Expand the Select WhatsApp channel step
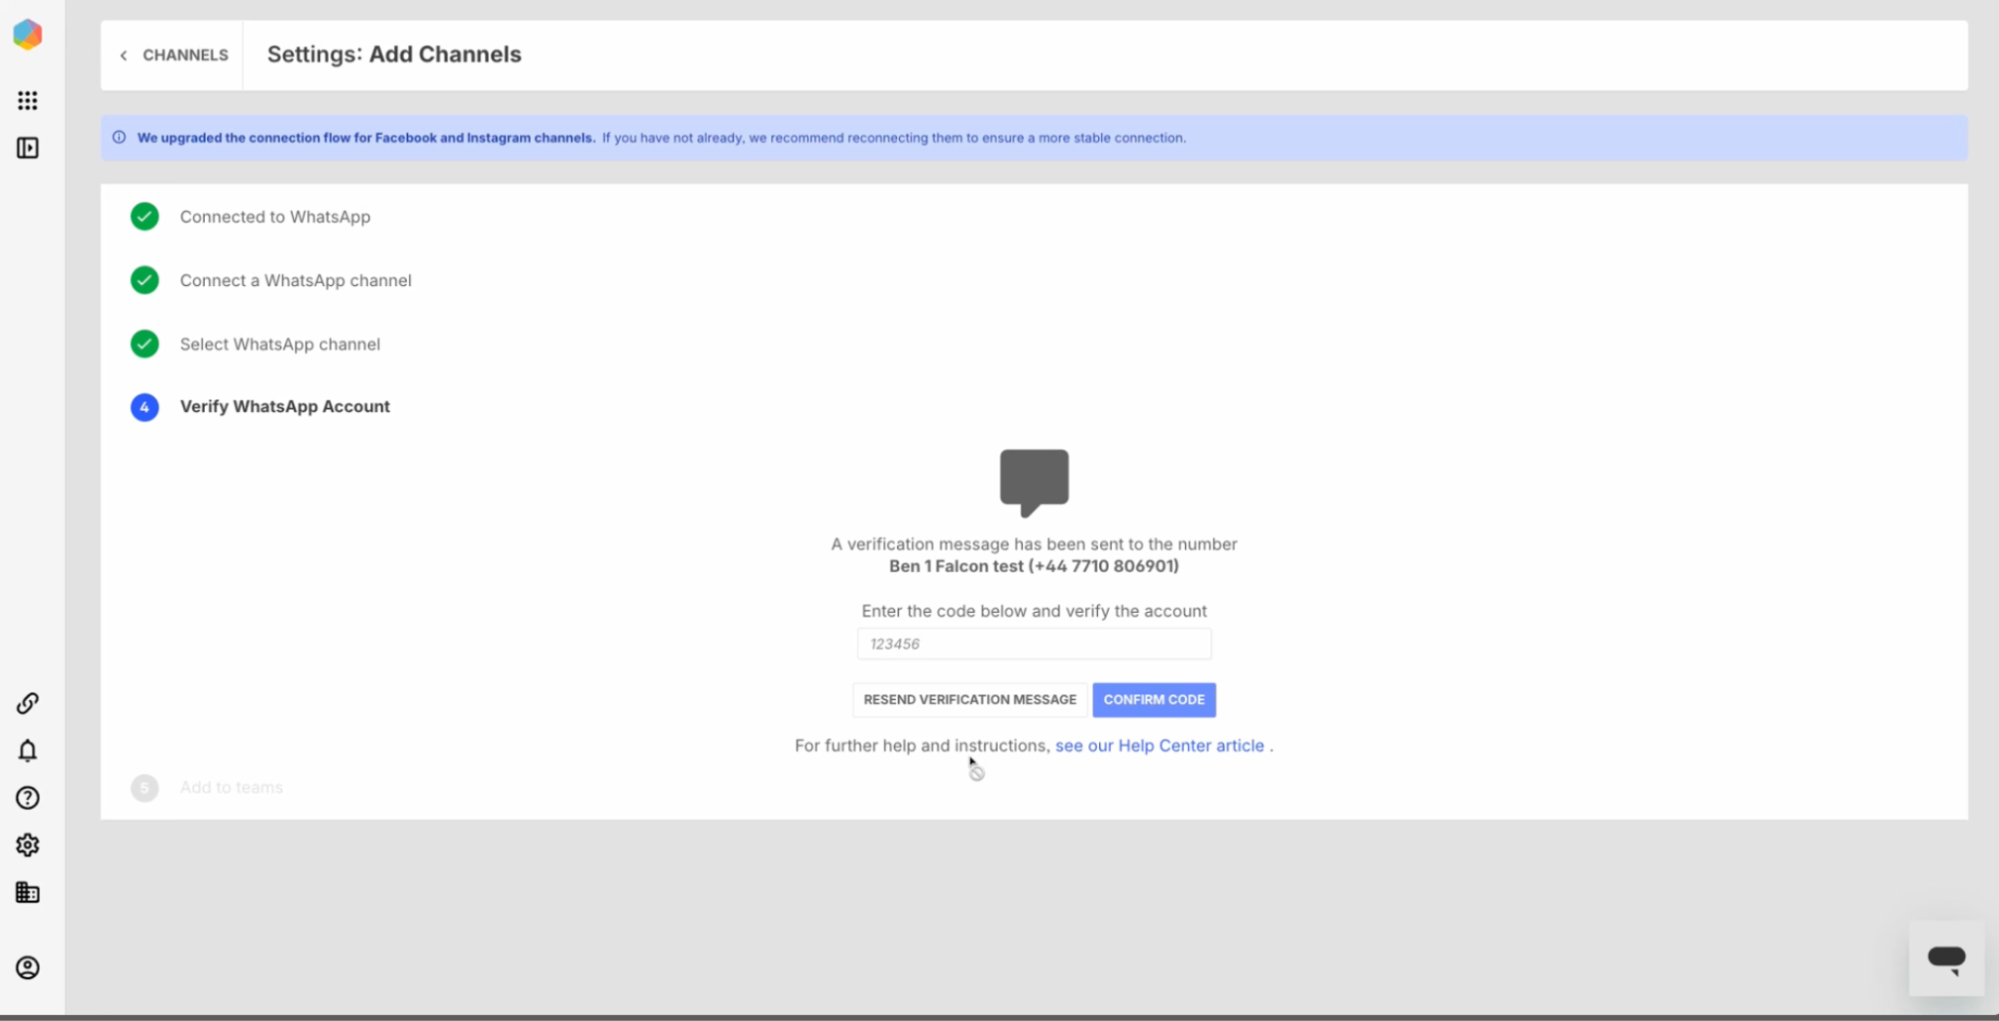This screenshot has width=1999, height=1021. [280, 344]
